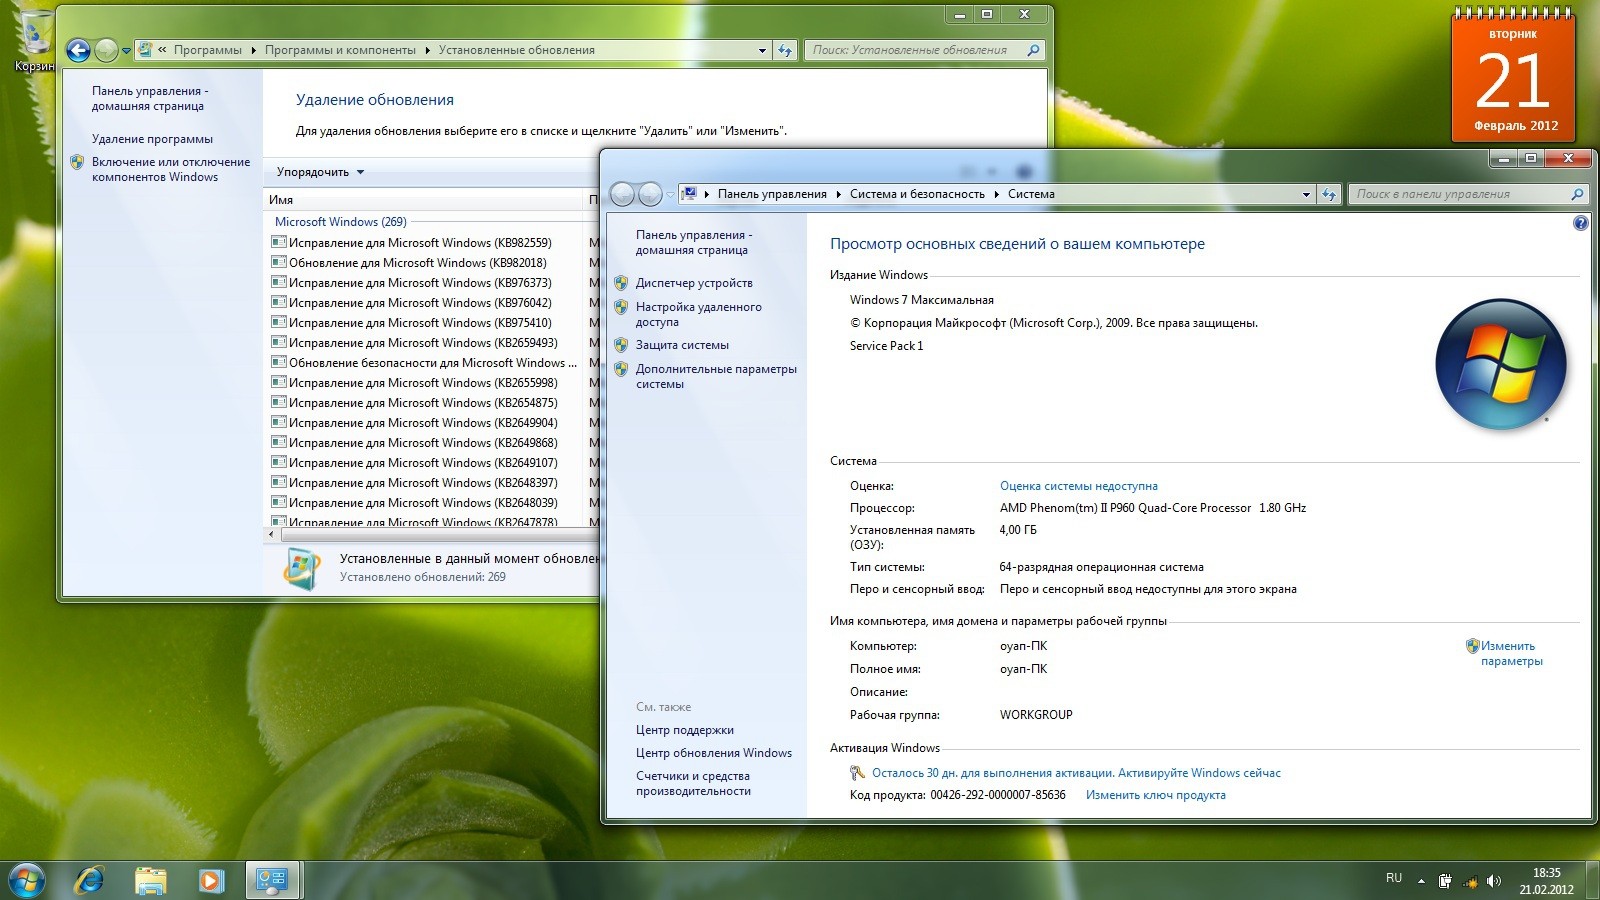Sort by Имя column header

point(424,200)
